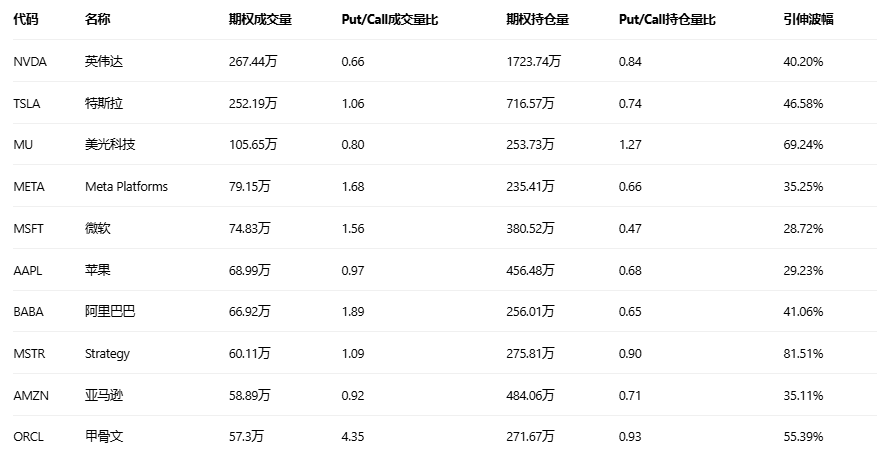
Task: Open Meta Platforms stock name
Action: tap(126, 187)
